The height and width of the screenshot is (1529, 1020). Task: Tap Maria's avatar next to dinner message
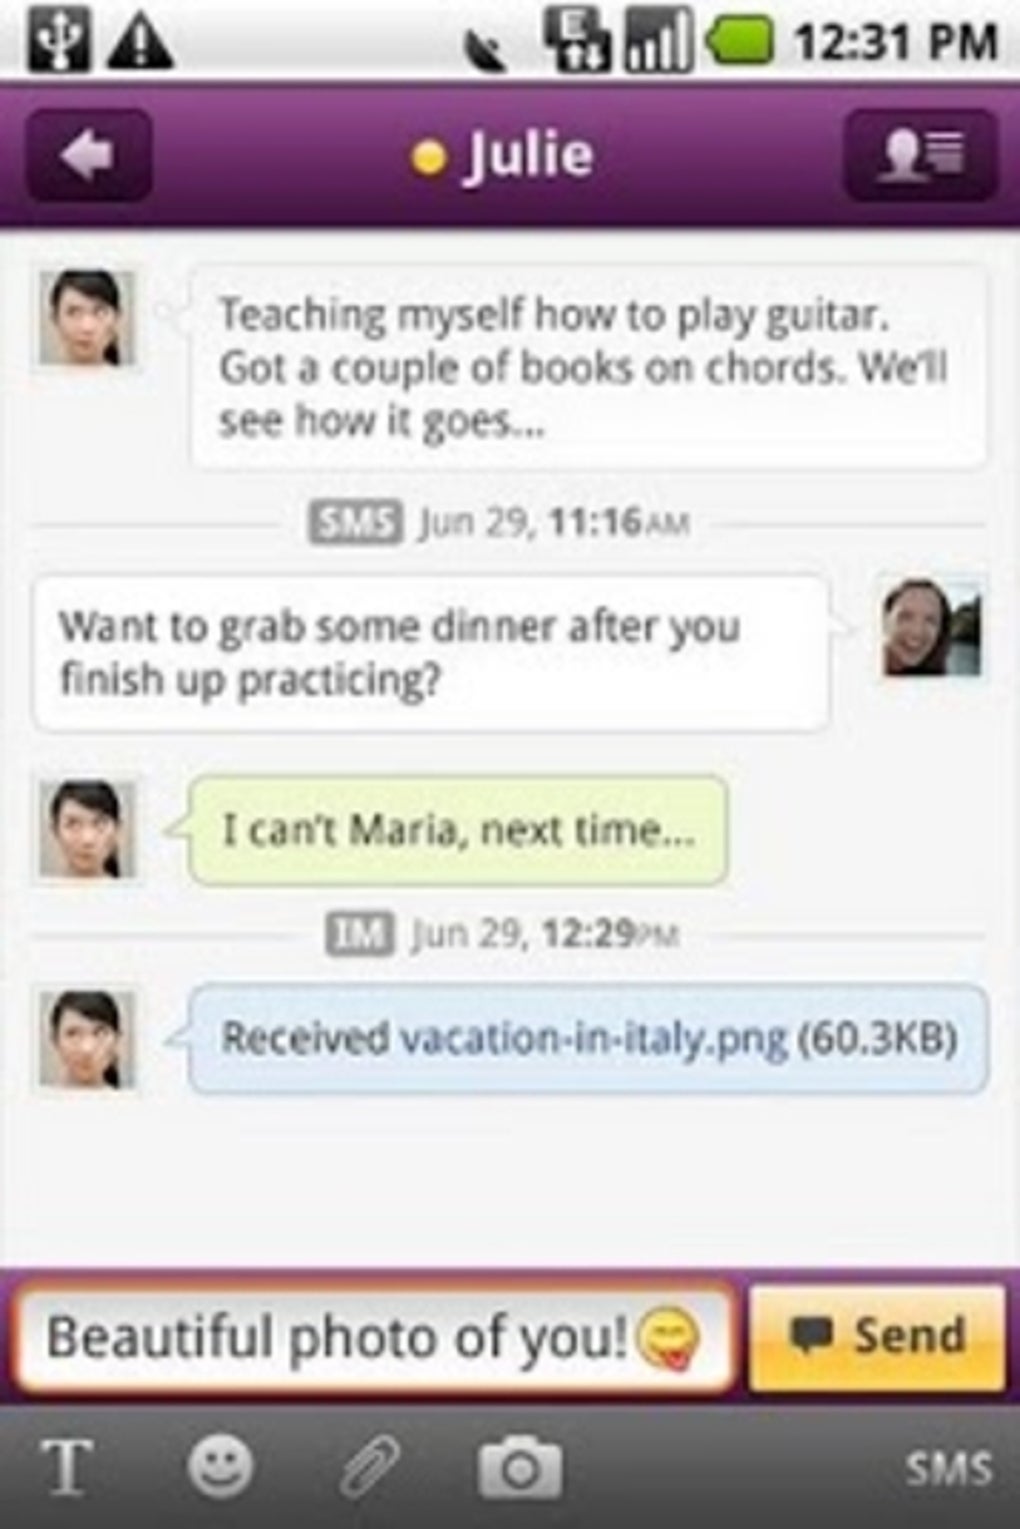[x=932, y=627]
